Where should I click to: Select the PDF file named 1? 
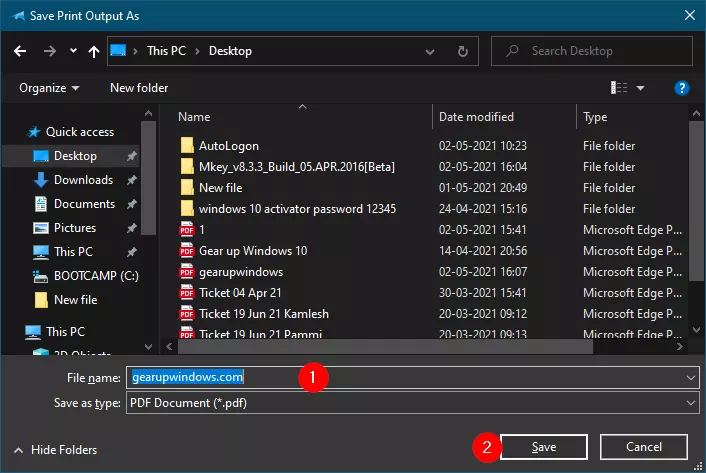pos(202,230)
